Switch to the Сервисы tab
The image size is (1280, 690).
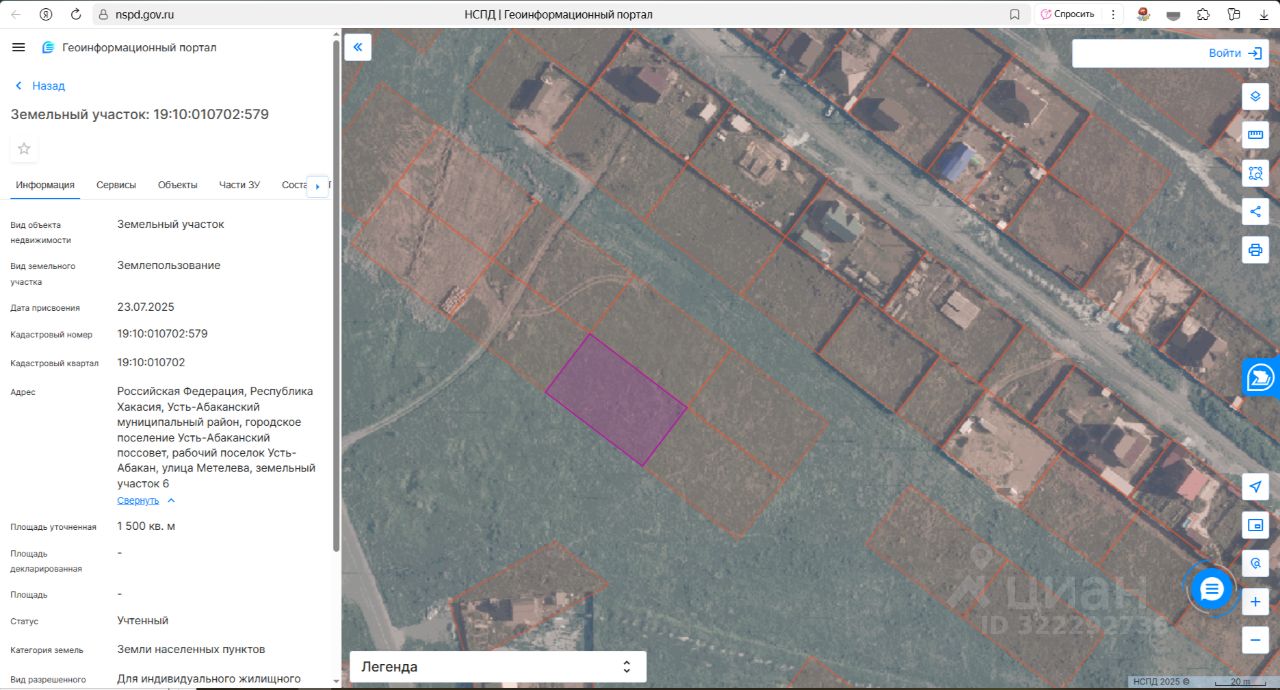pyautogui.click(x=116, y=185)
